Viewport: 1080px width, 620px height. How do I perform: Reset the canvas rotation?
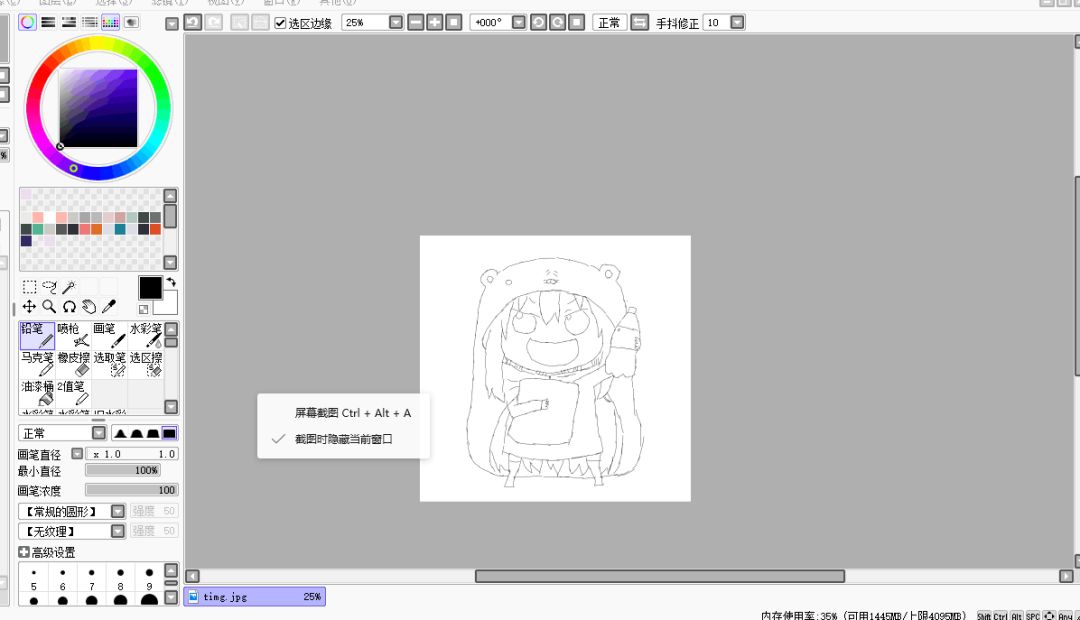pos(577,23)
